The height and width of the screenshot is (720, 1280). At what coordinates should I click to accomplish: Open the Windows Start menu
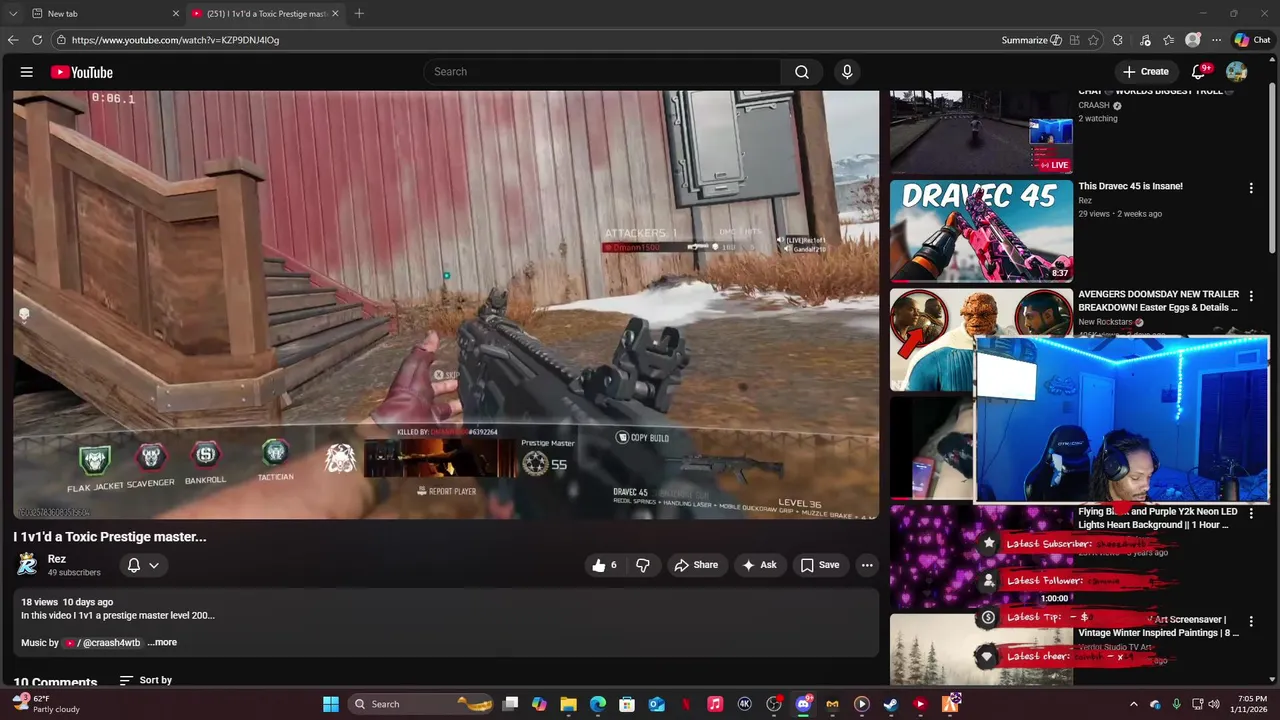[x=331, y=704]
